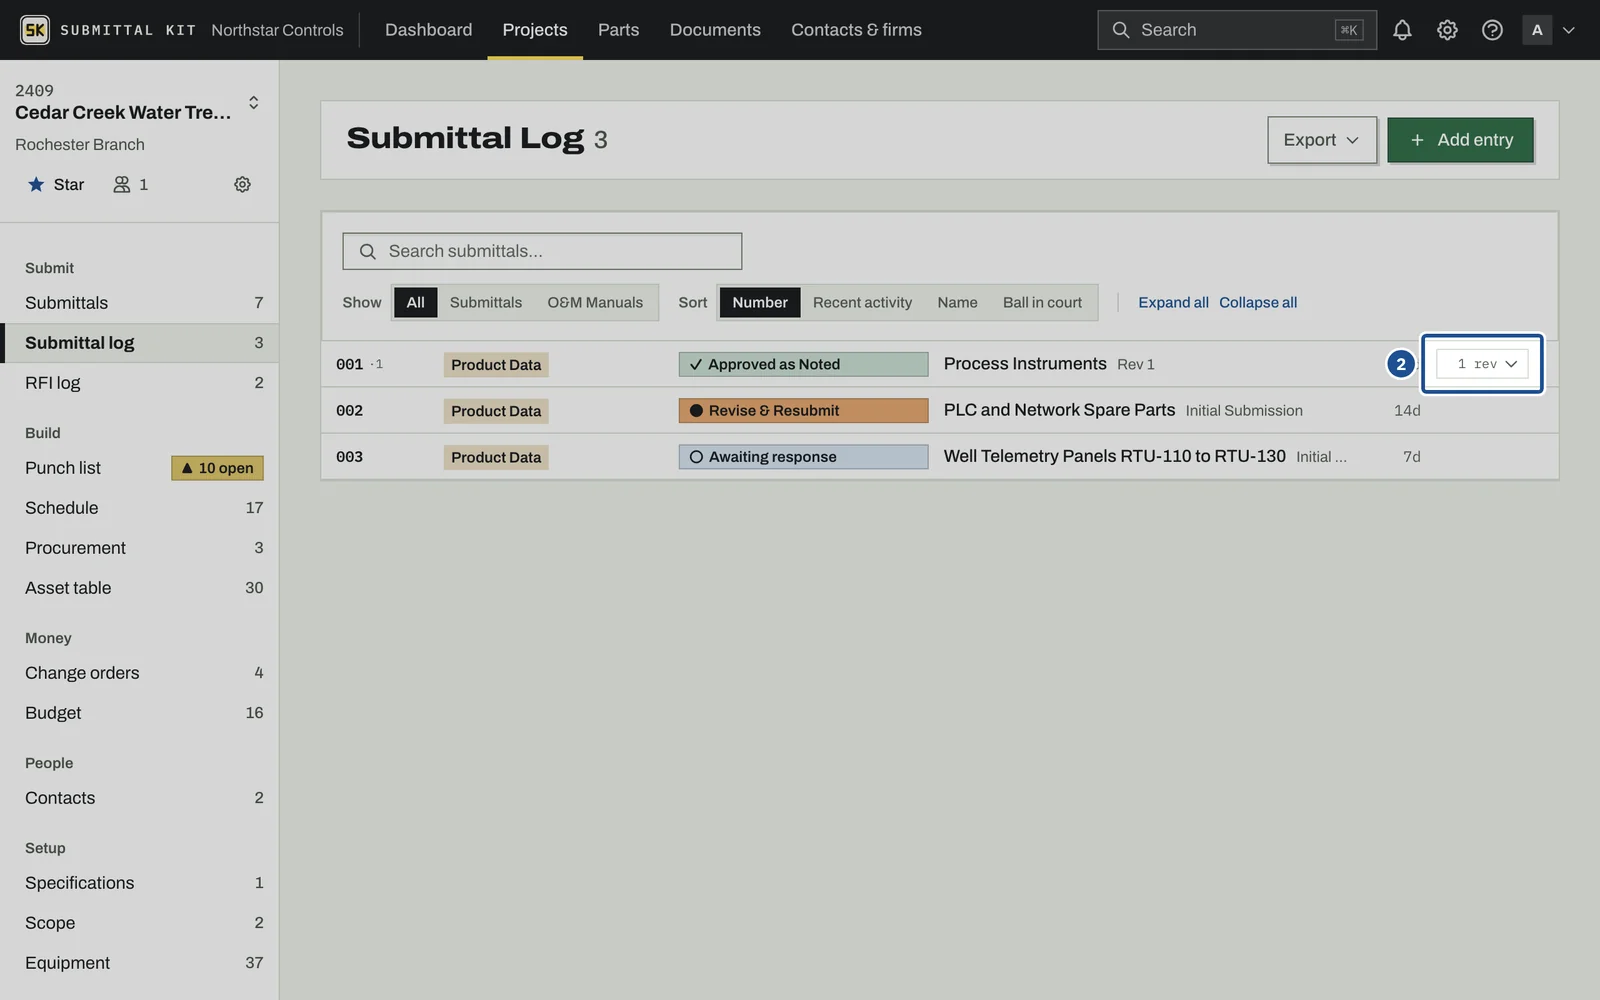Screen dimensions: 1600x1000
Task: Click the Revise & Resubmit status
Action: pos(803,410)
